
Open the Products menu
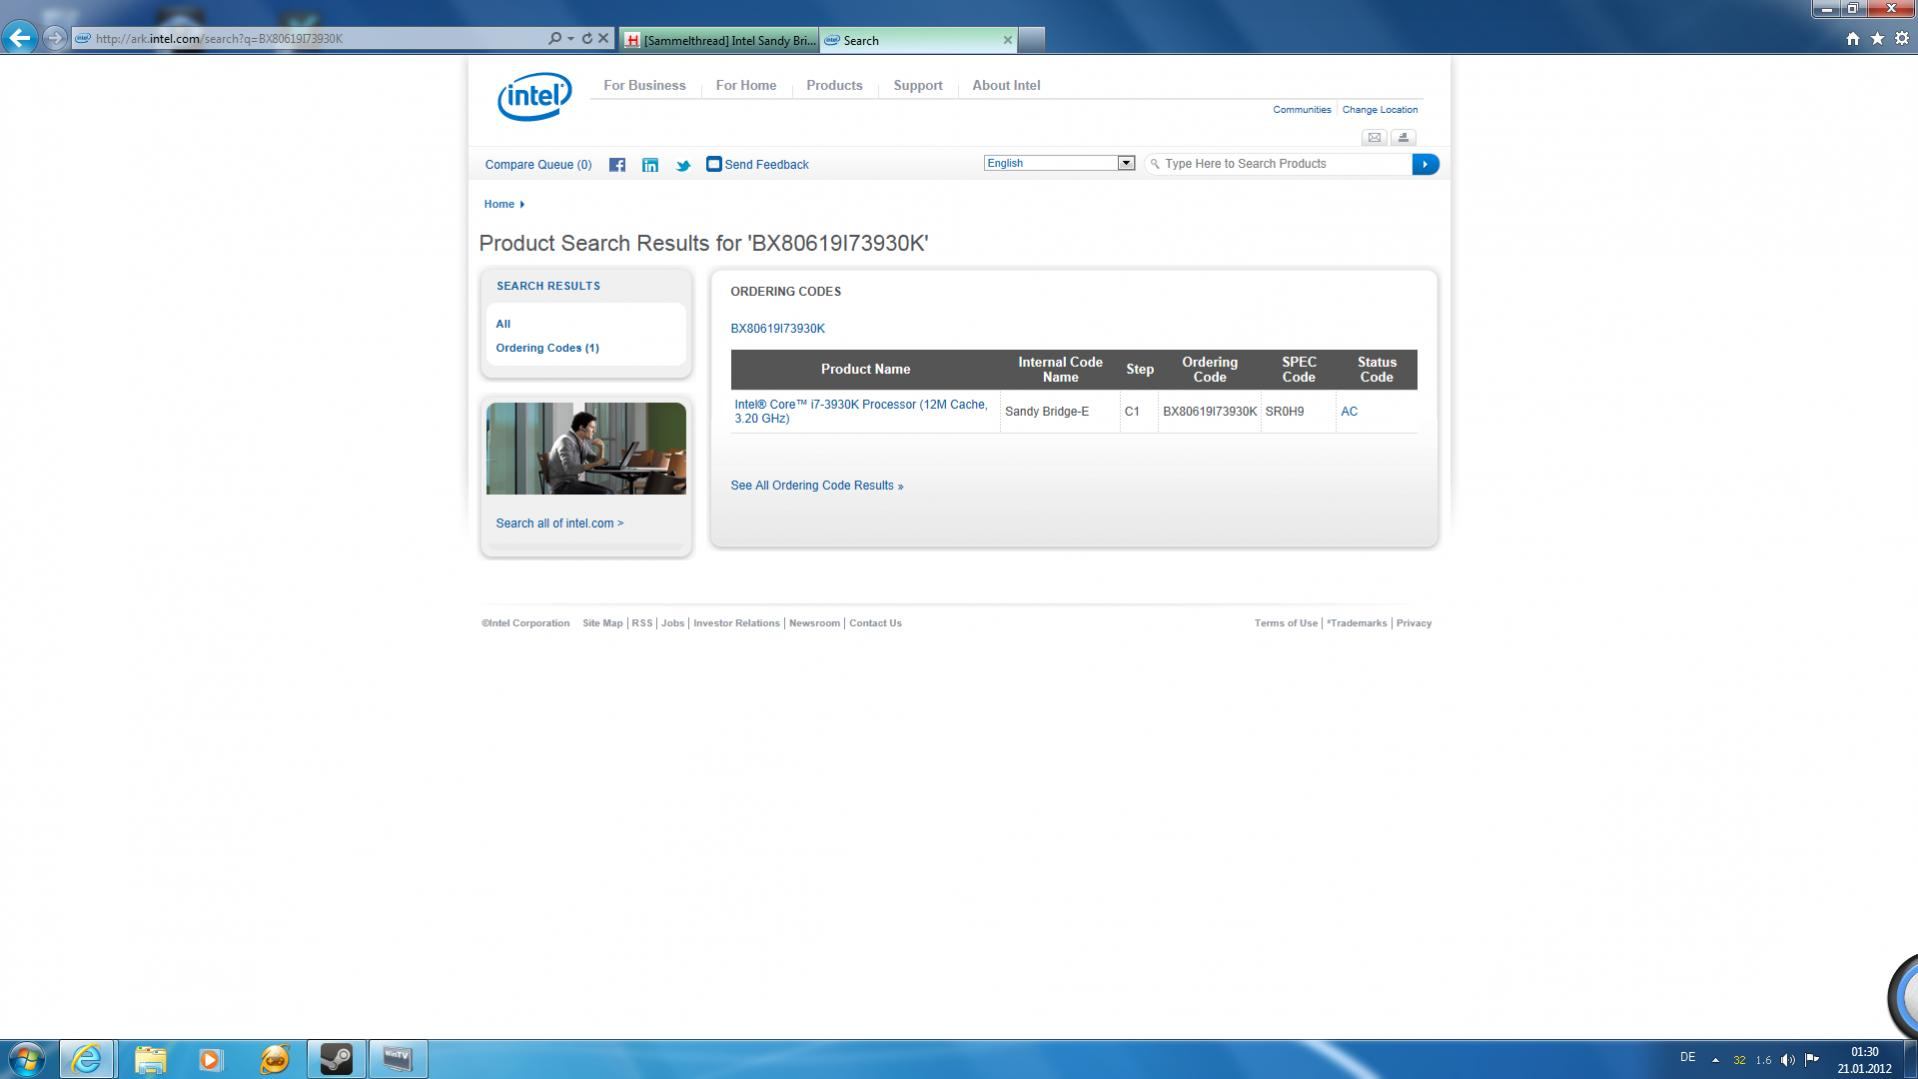tap(834, 85)
